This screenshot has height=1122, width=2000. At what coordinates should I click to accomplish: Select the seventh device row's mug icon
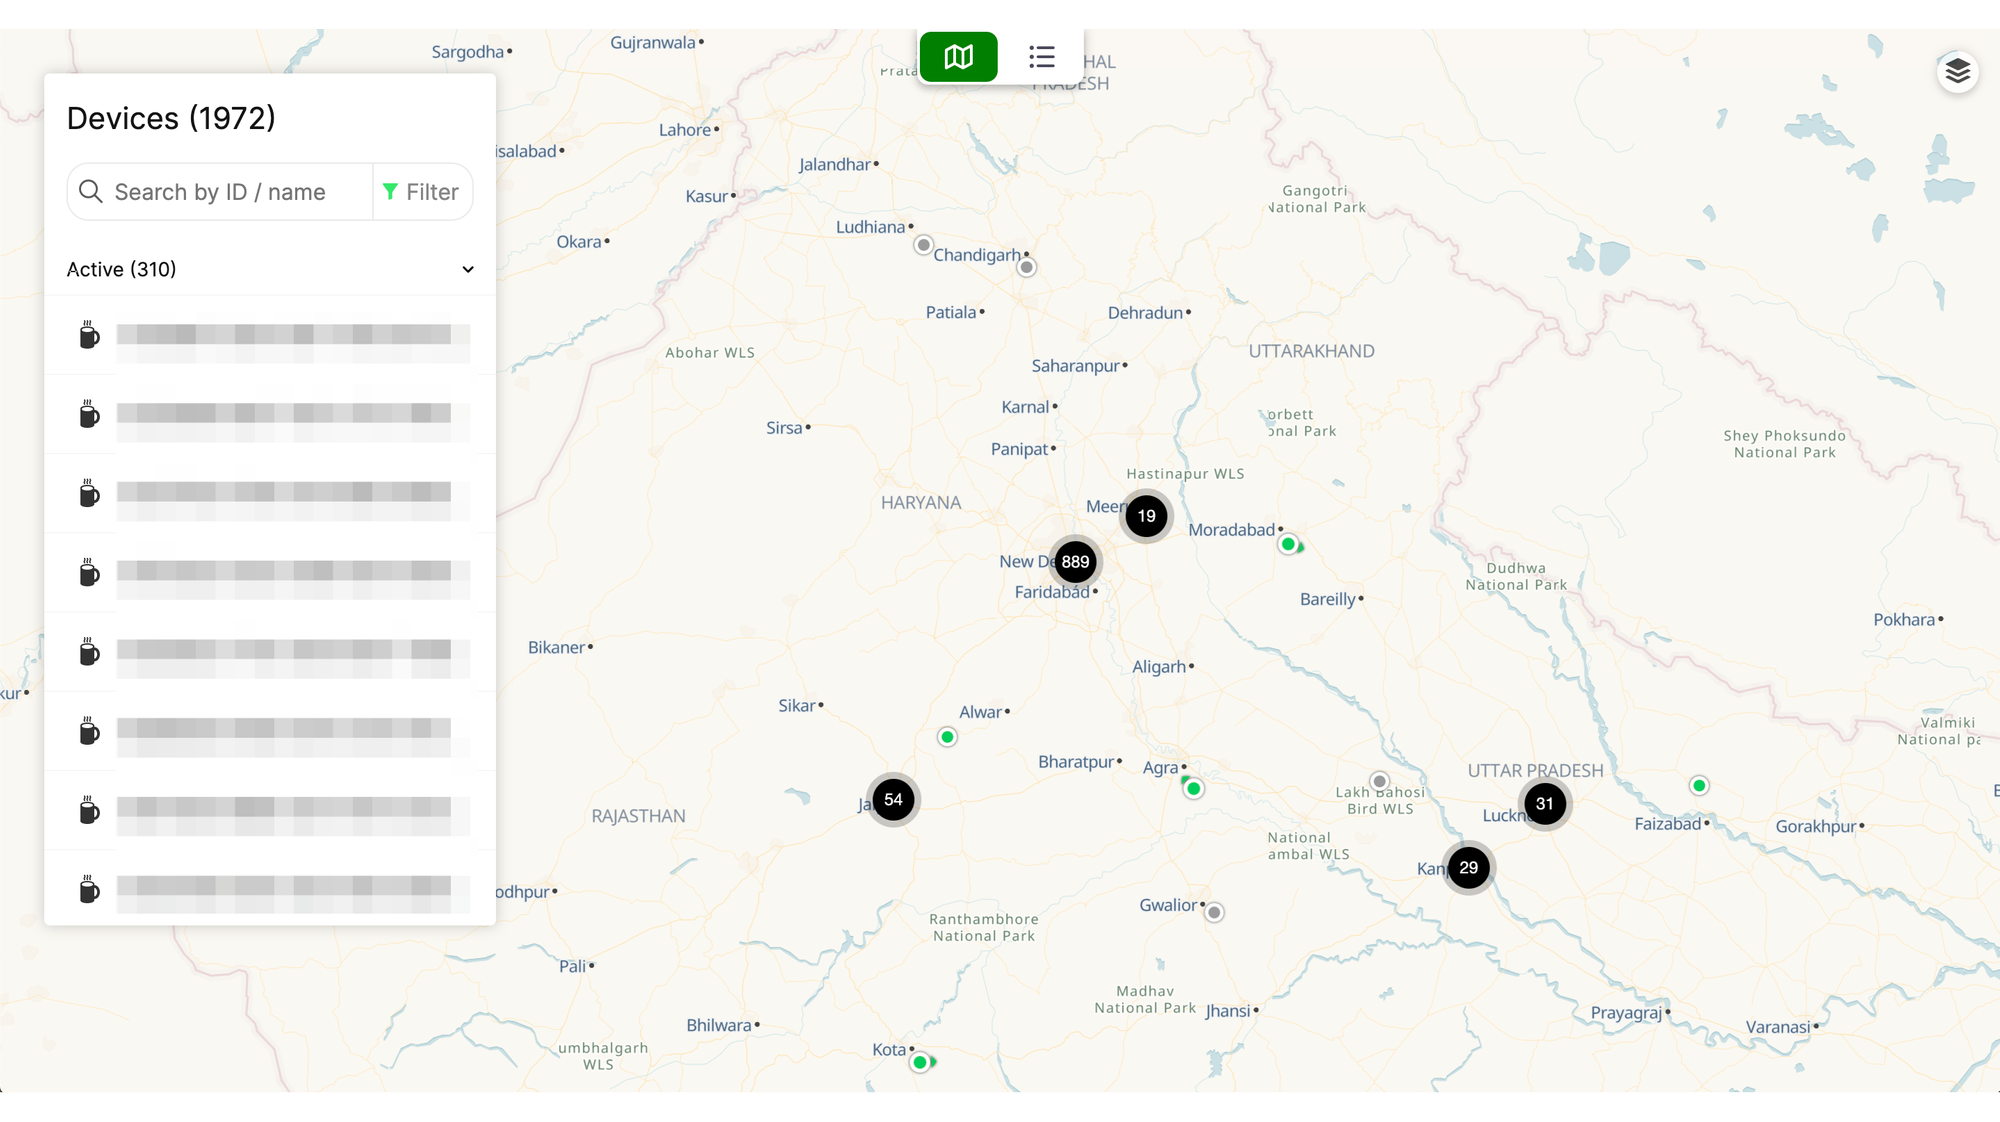pos(89,809)
